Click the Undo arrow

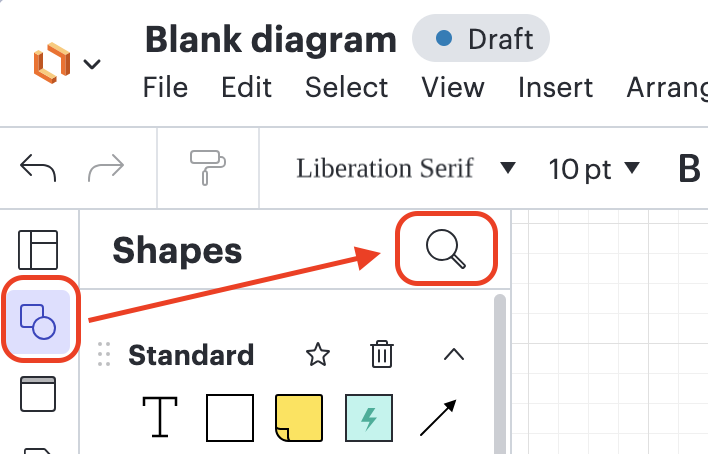[x=38, y=168]
